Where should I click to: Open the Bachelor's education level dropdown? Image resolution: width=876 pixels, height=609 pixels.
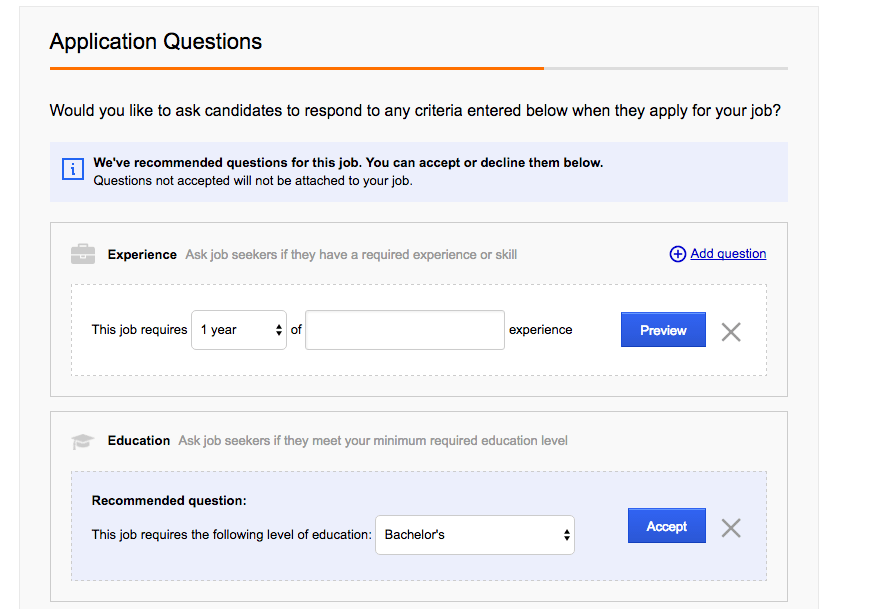point(475,535)
